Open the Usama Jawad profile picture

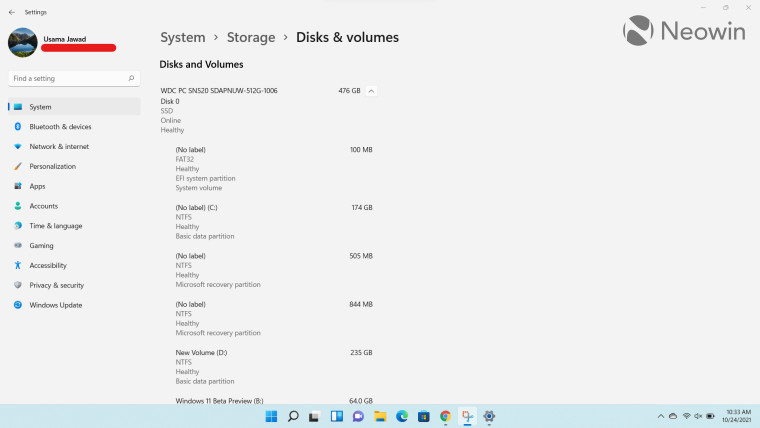coord(23,43)
